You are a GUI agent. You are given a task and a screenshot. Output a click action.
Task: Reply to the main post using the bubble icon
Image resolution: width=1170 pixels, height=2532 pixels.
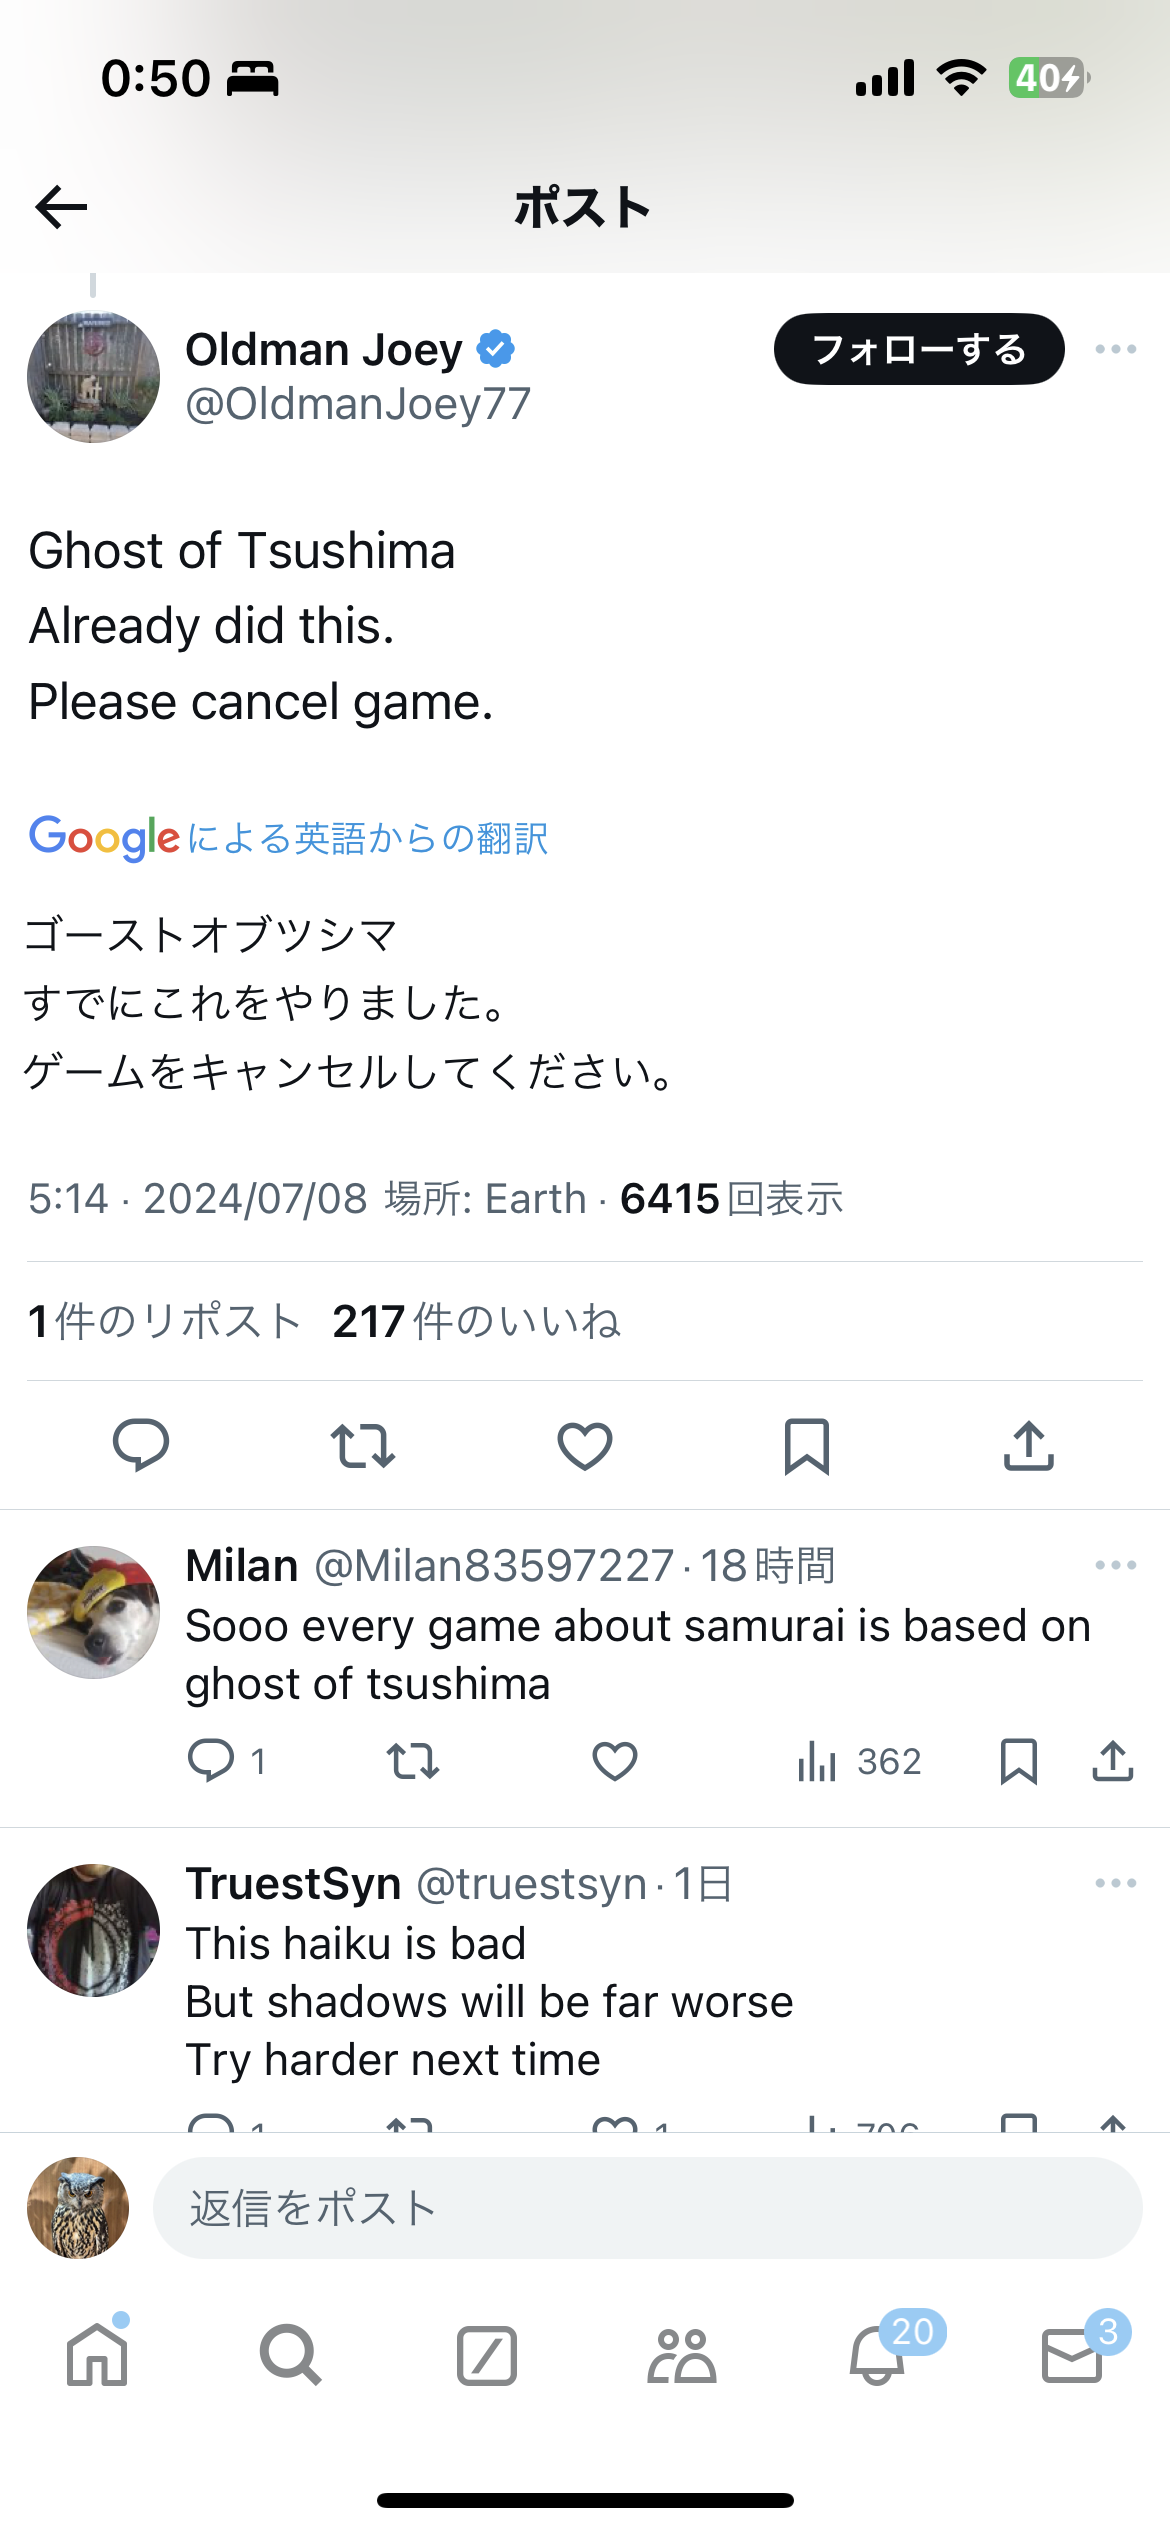tap(141, 1445)
